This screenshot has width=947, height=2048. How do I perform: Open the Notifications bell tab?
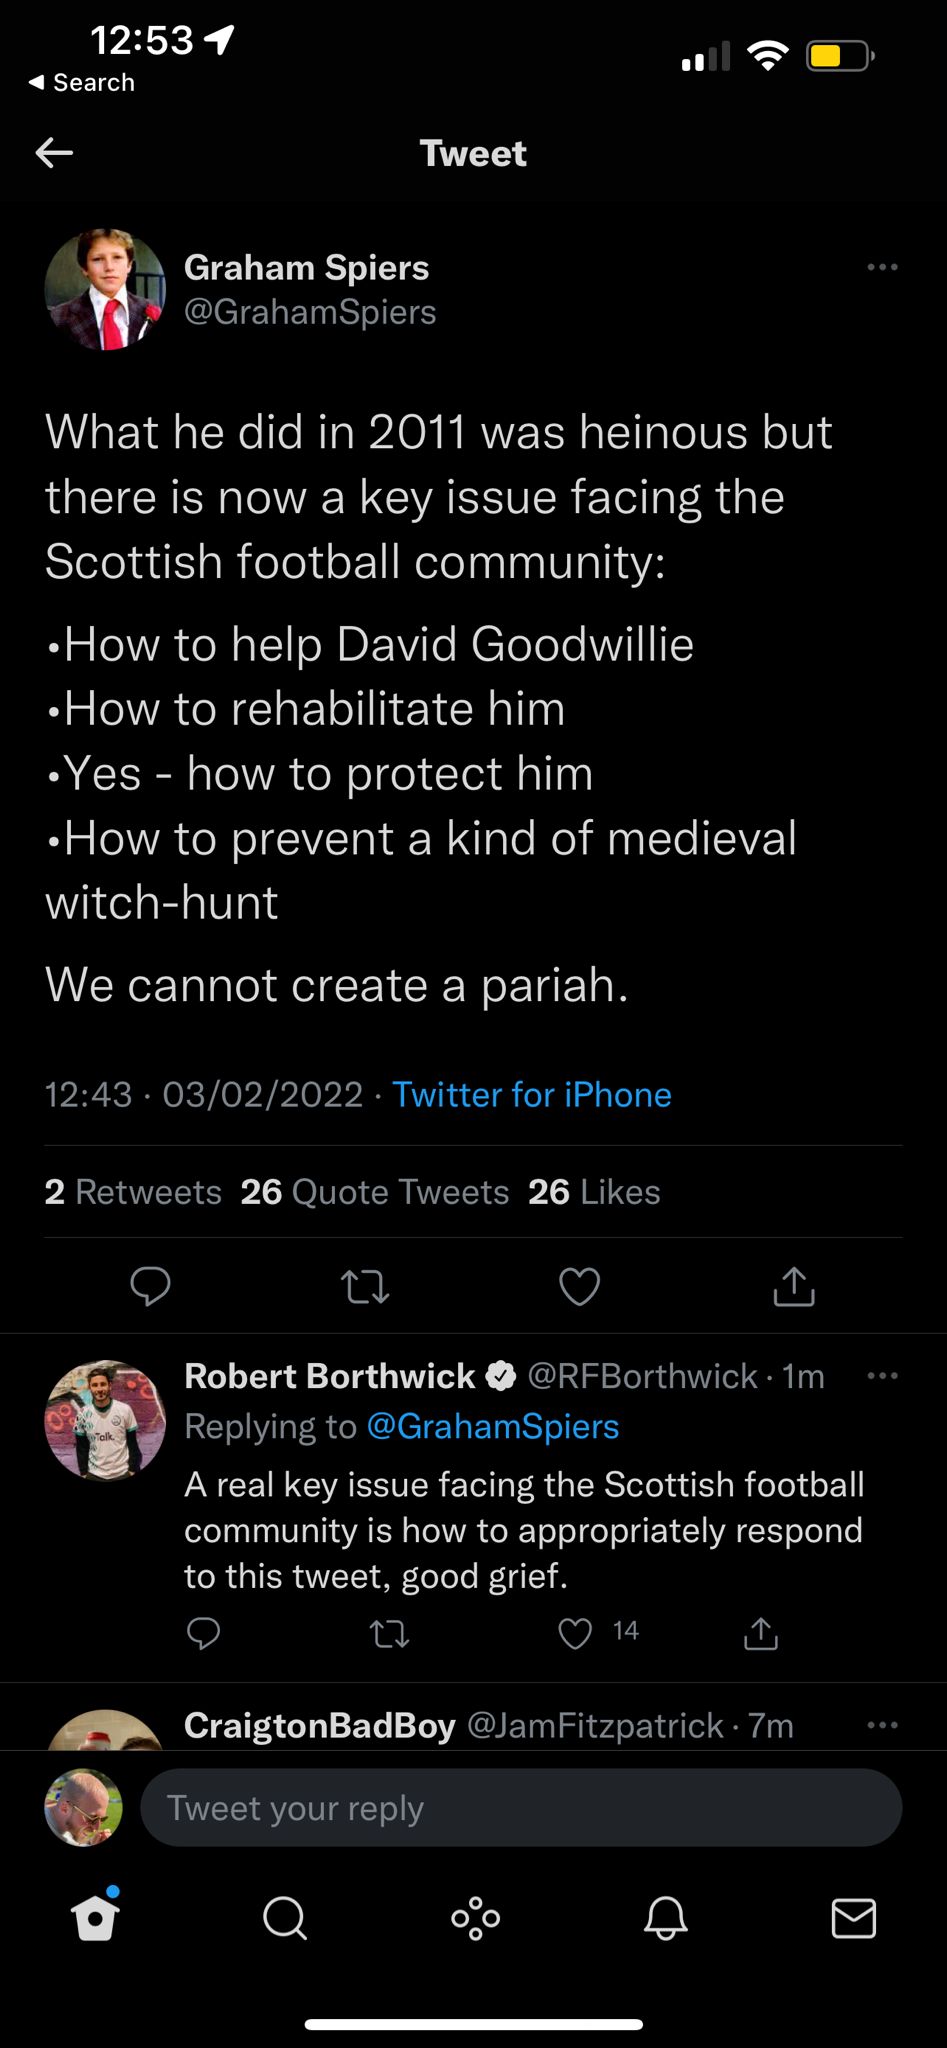click(665, 1918)
